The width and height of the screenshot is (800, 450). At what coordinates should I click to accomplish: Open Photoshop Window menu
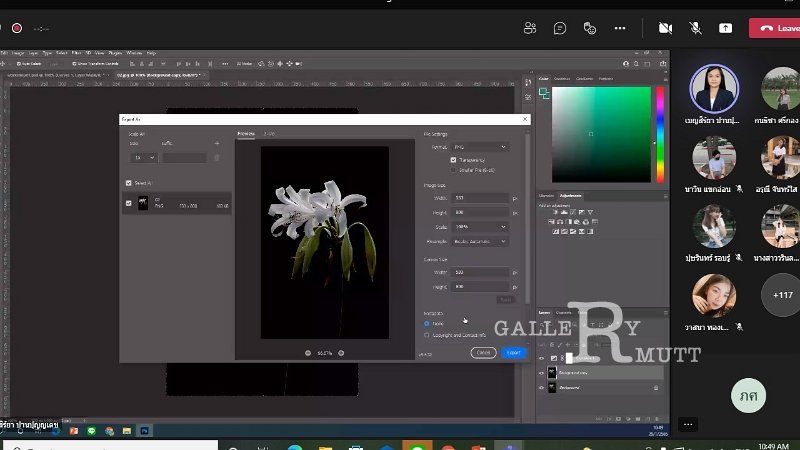[x=134, y=53]
